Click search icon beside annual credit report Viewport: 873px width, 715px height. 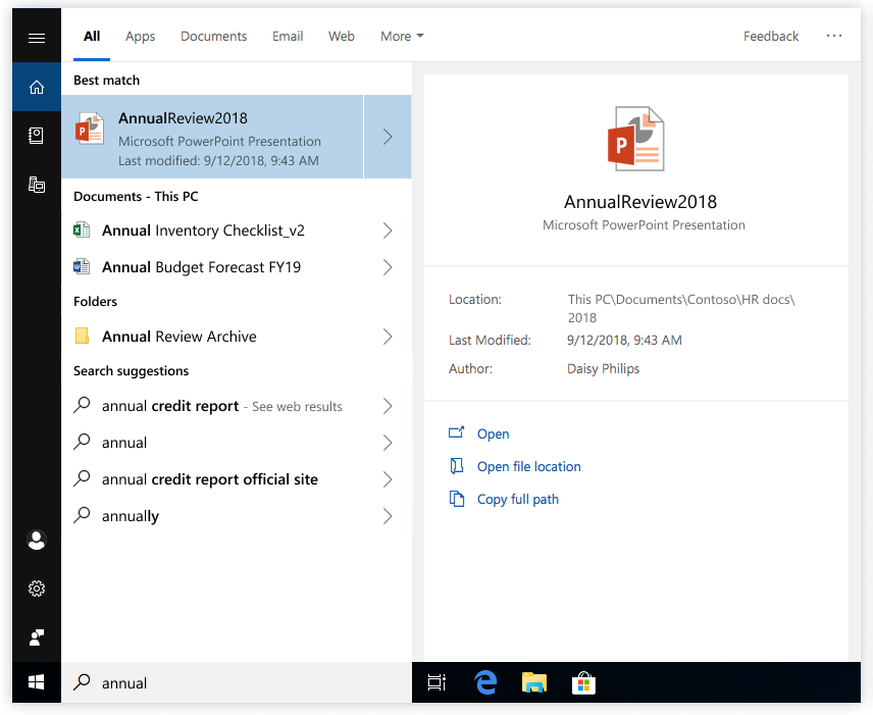click(x=82, y=405)
